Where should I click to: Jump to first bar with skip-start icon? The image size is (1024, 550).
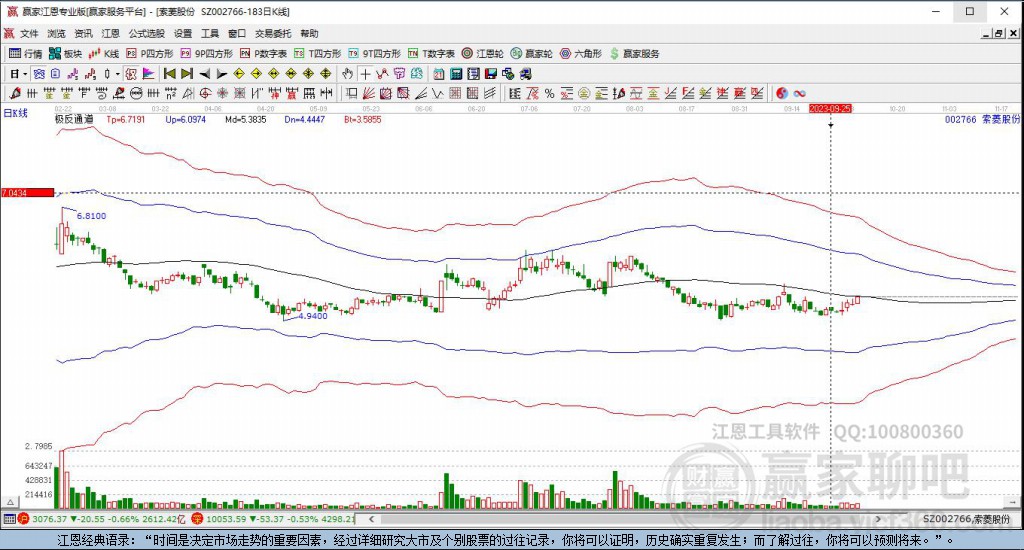(170, 74)
